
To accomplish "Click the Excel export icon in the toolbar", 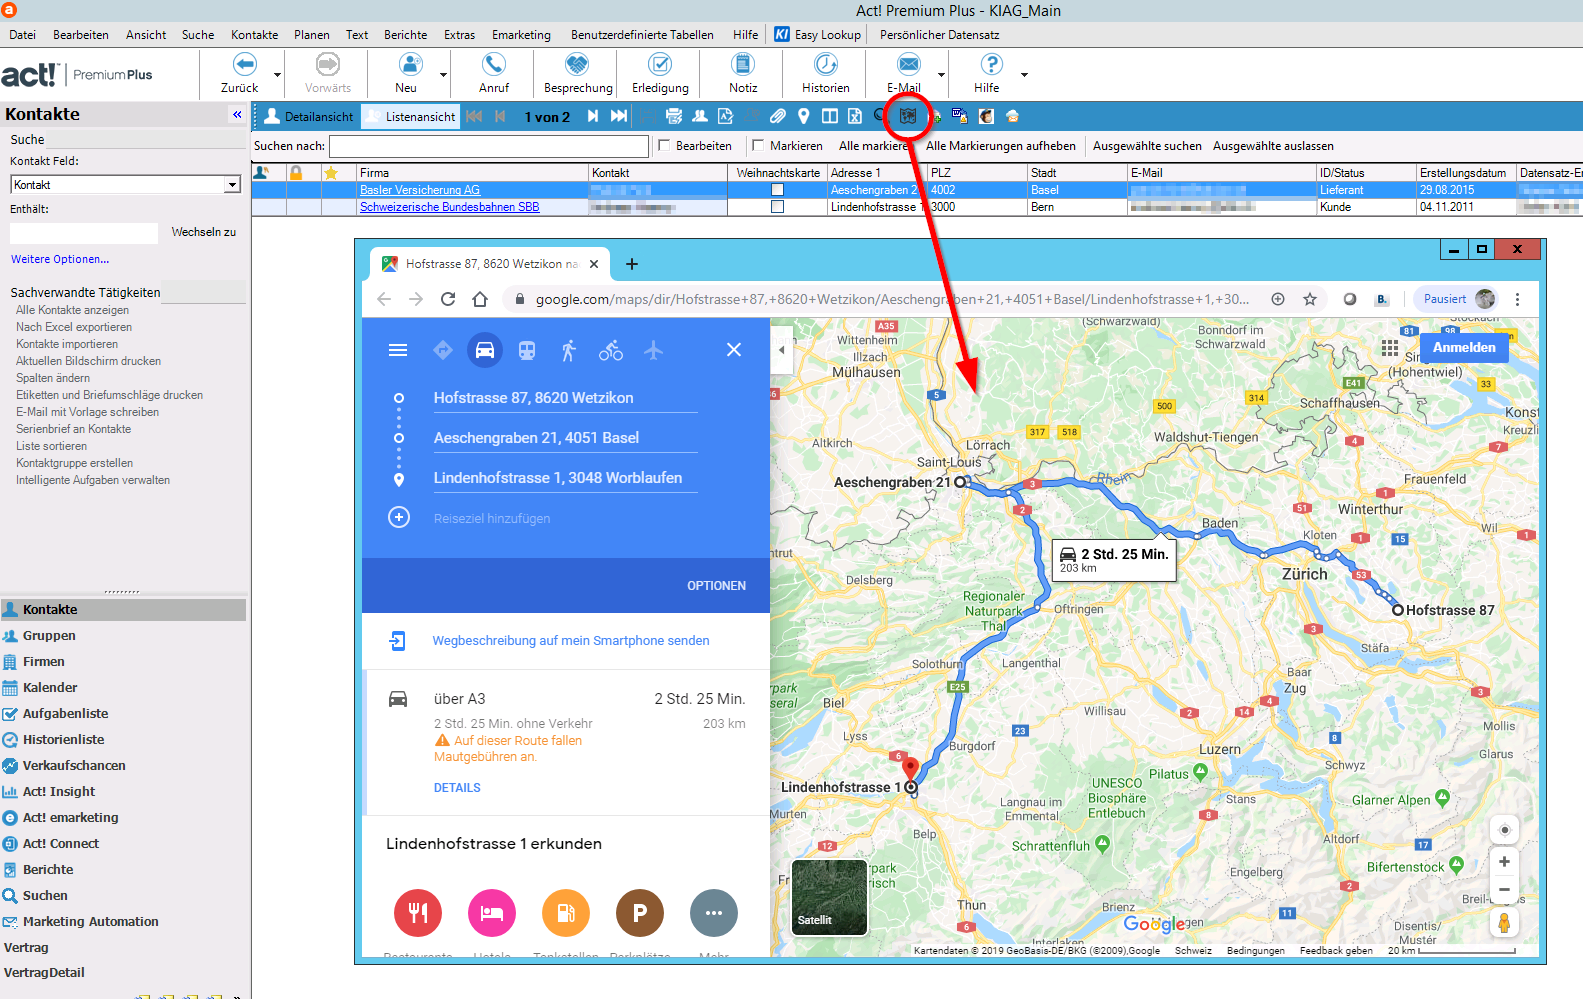I will click(855, 116).
